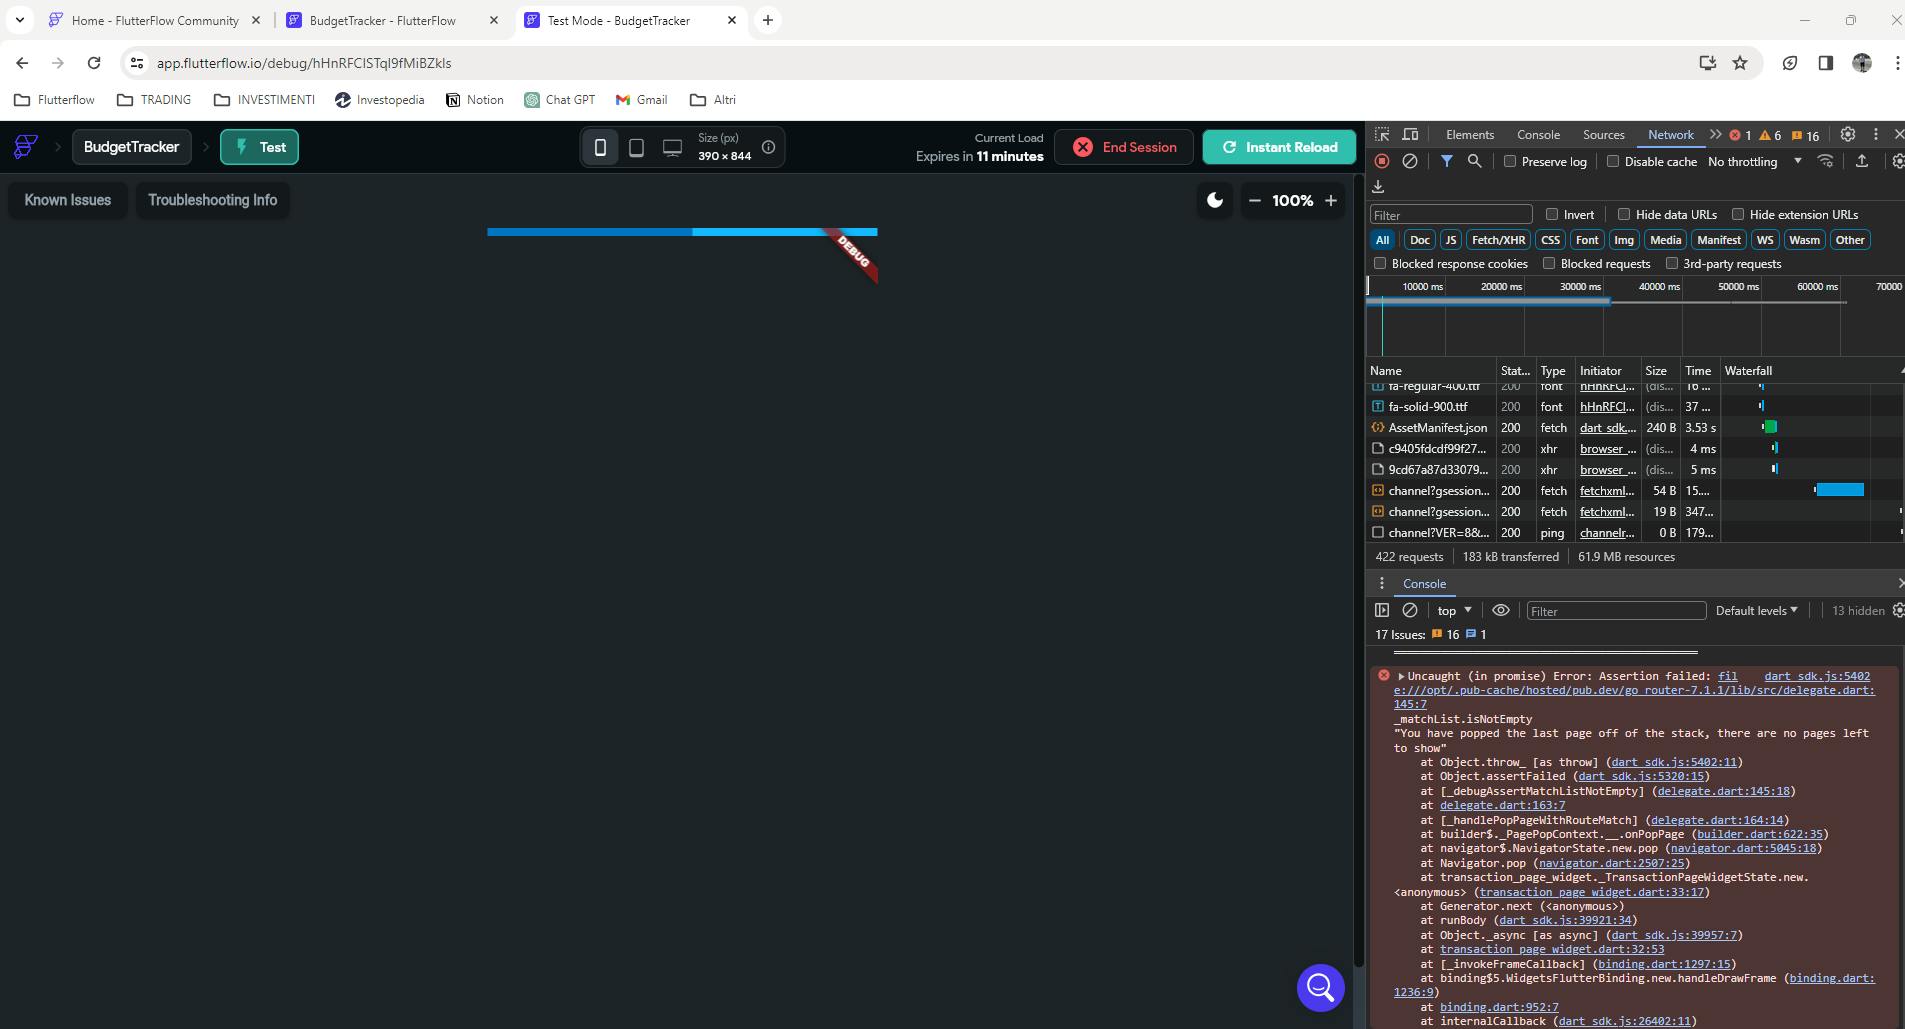Screen dimensions: 1905x1029
Task: Show the console sidebar
Action: 1382,610
